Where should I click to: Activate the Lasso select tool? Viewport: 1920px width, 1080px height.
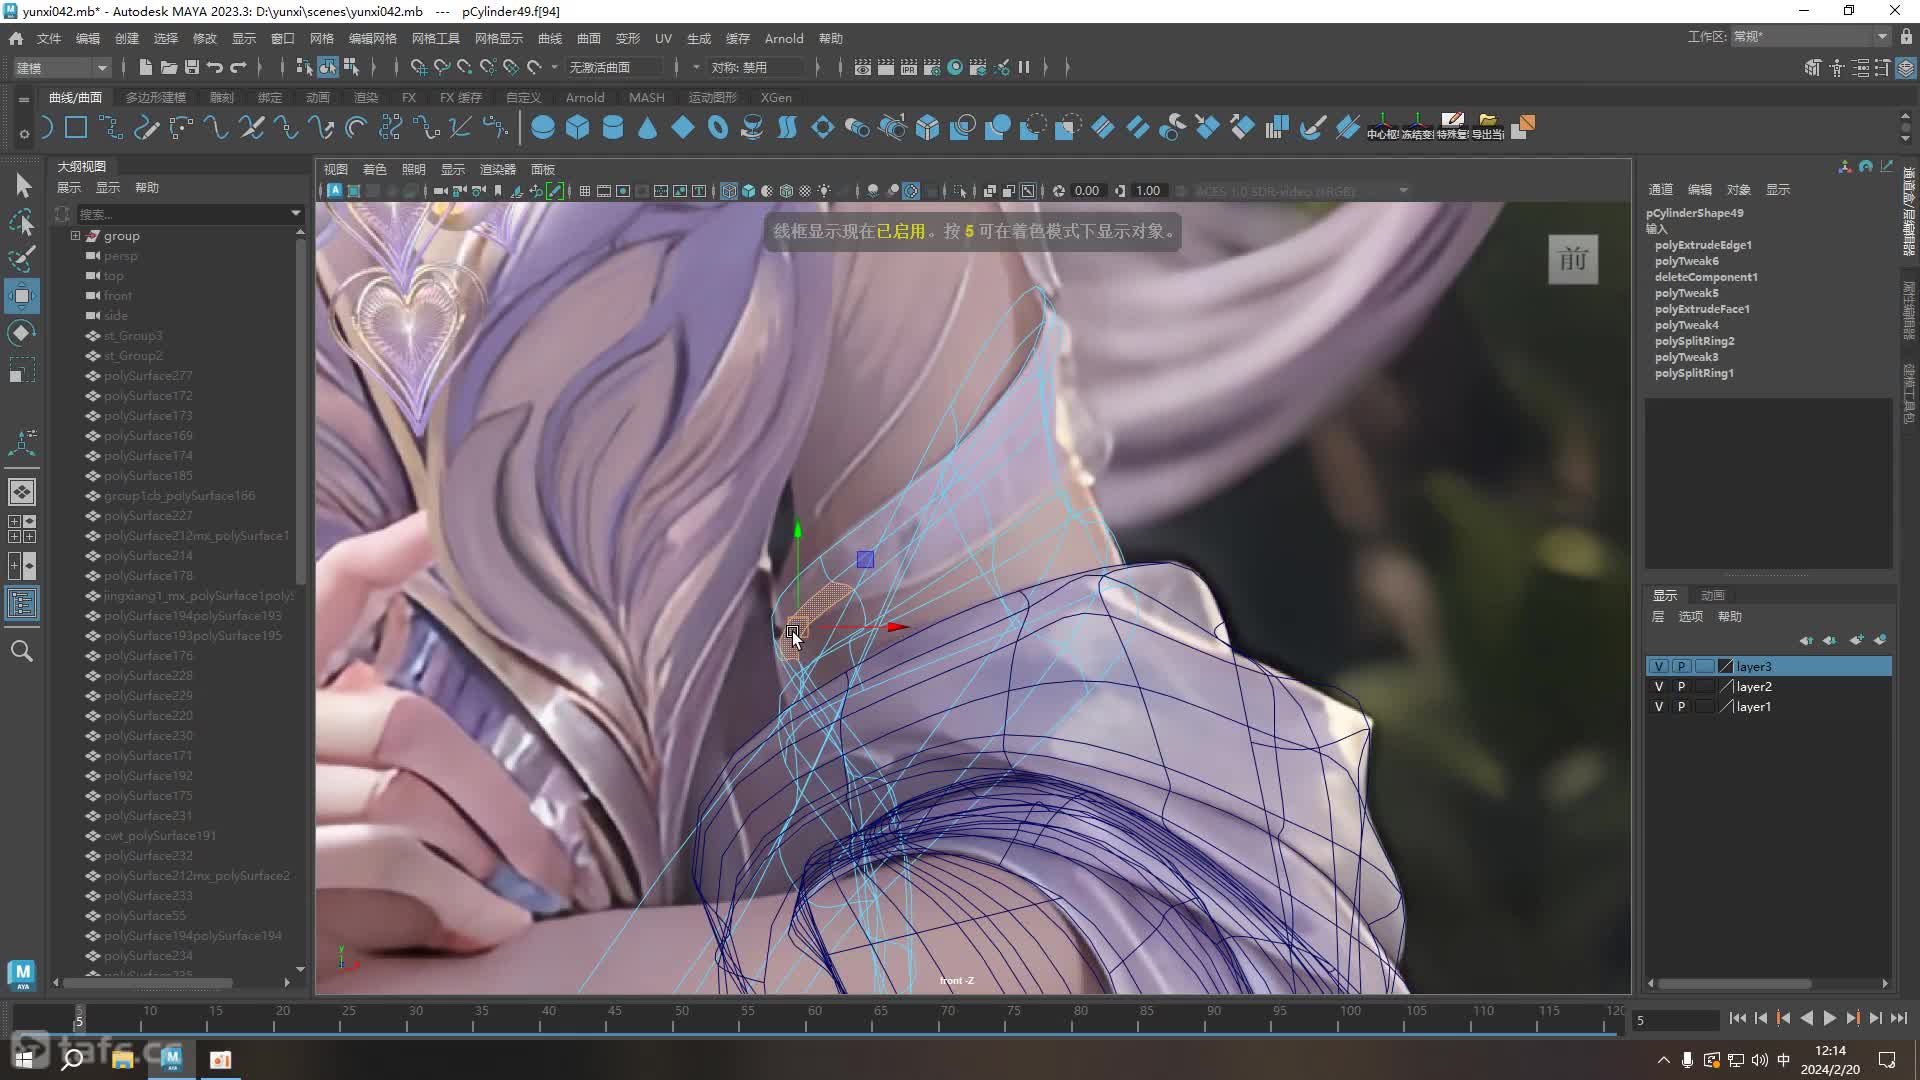tap(22, 222)
